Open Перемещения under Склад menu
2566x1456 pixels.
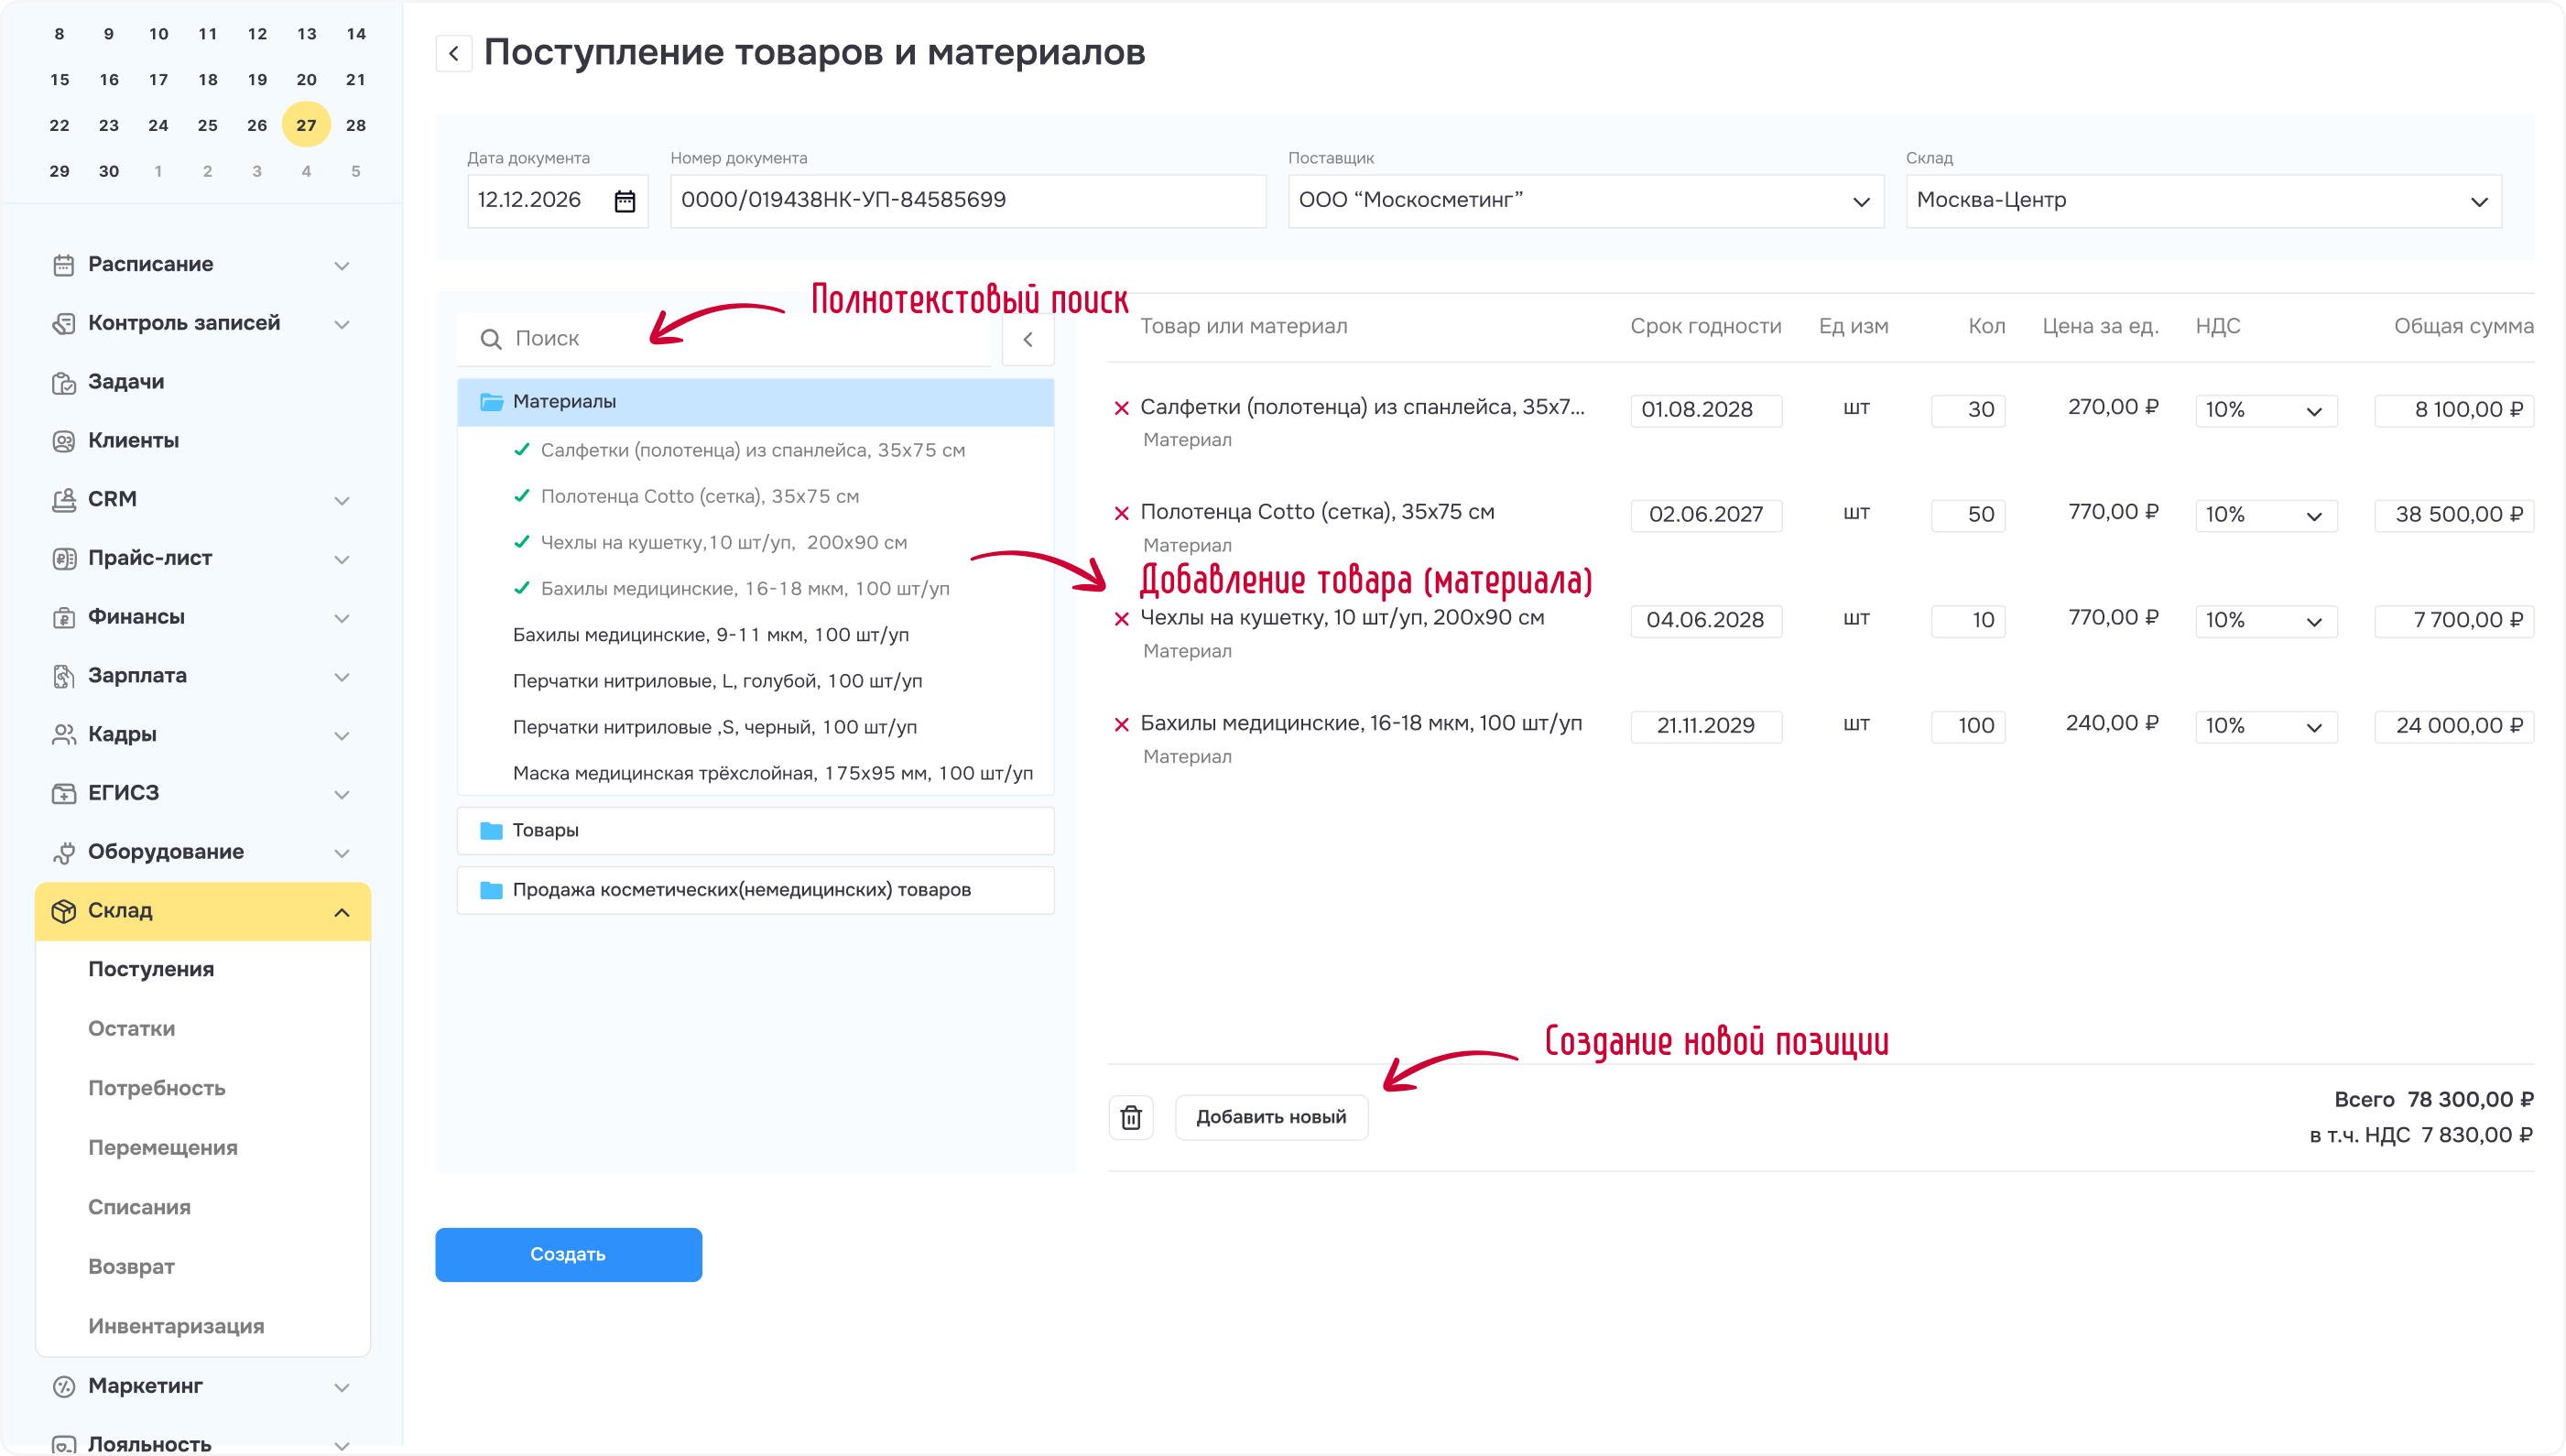pyautogui.click(x=163, y=1148)
